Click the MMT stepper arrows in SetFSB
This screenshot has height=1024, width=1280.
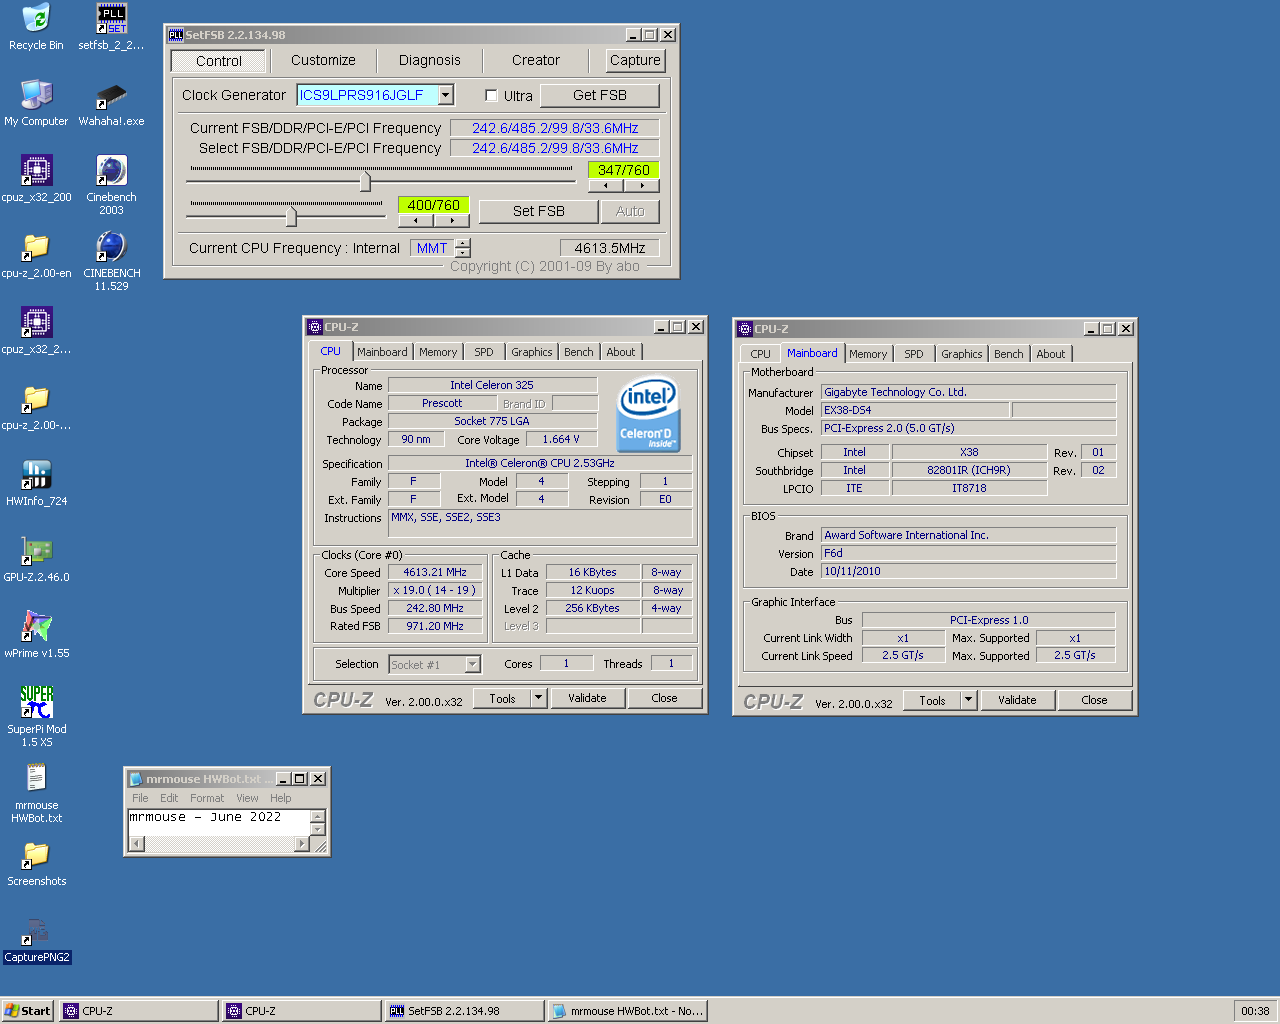point(462,248)
